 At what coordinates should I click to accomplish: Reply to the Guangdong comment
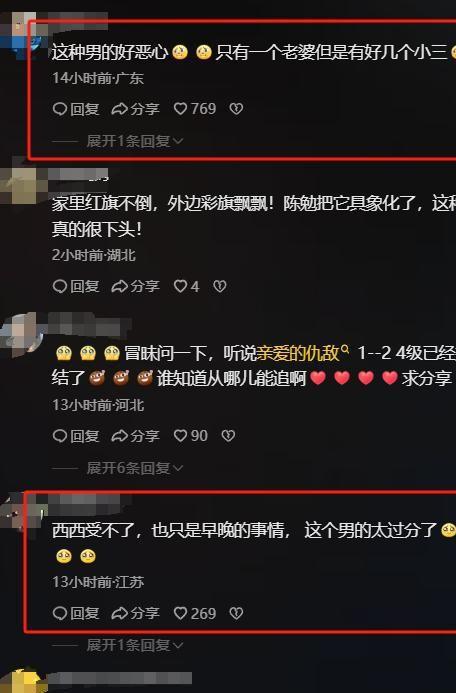coord(76,109)
